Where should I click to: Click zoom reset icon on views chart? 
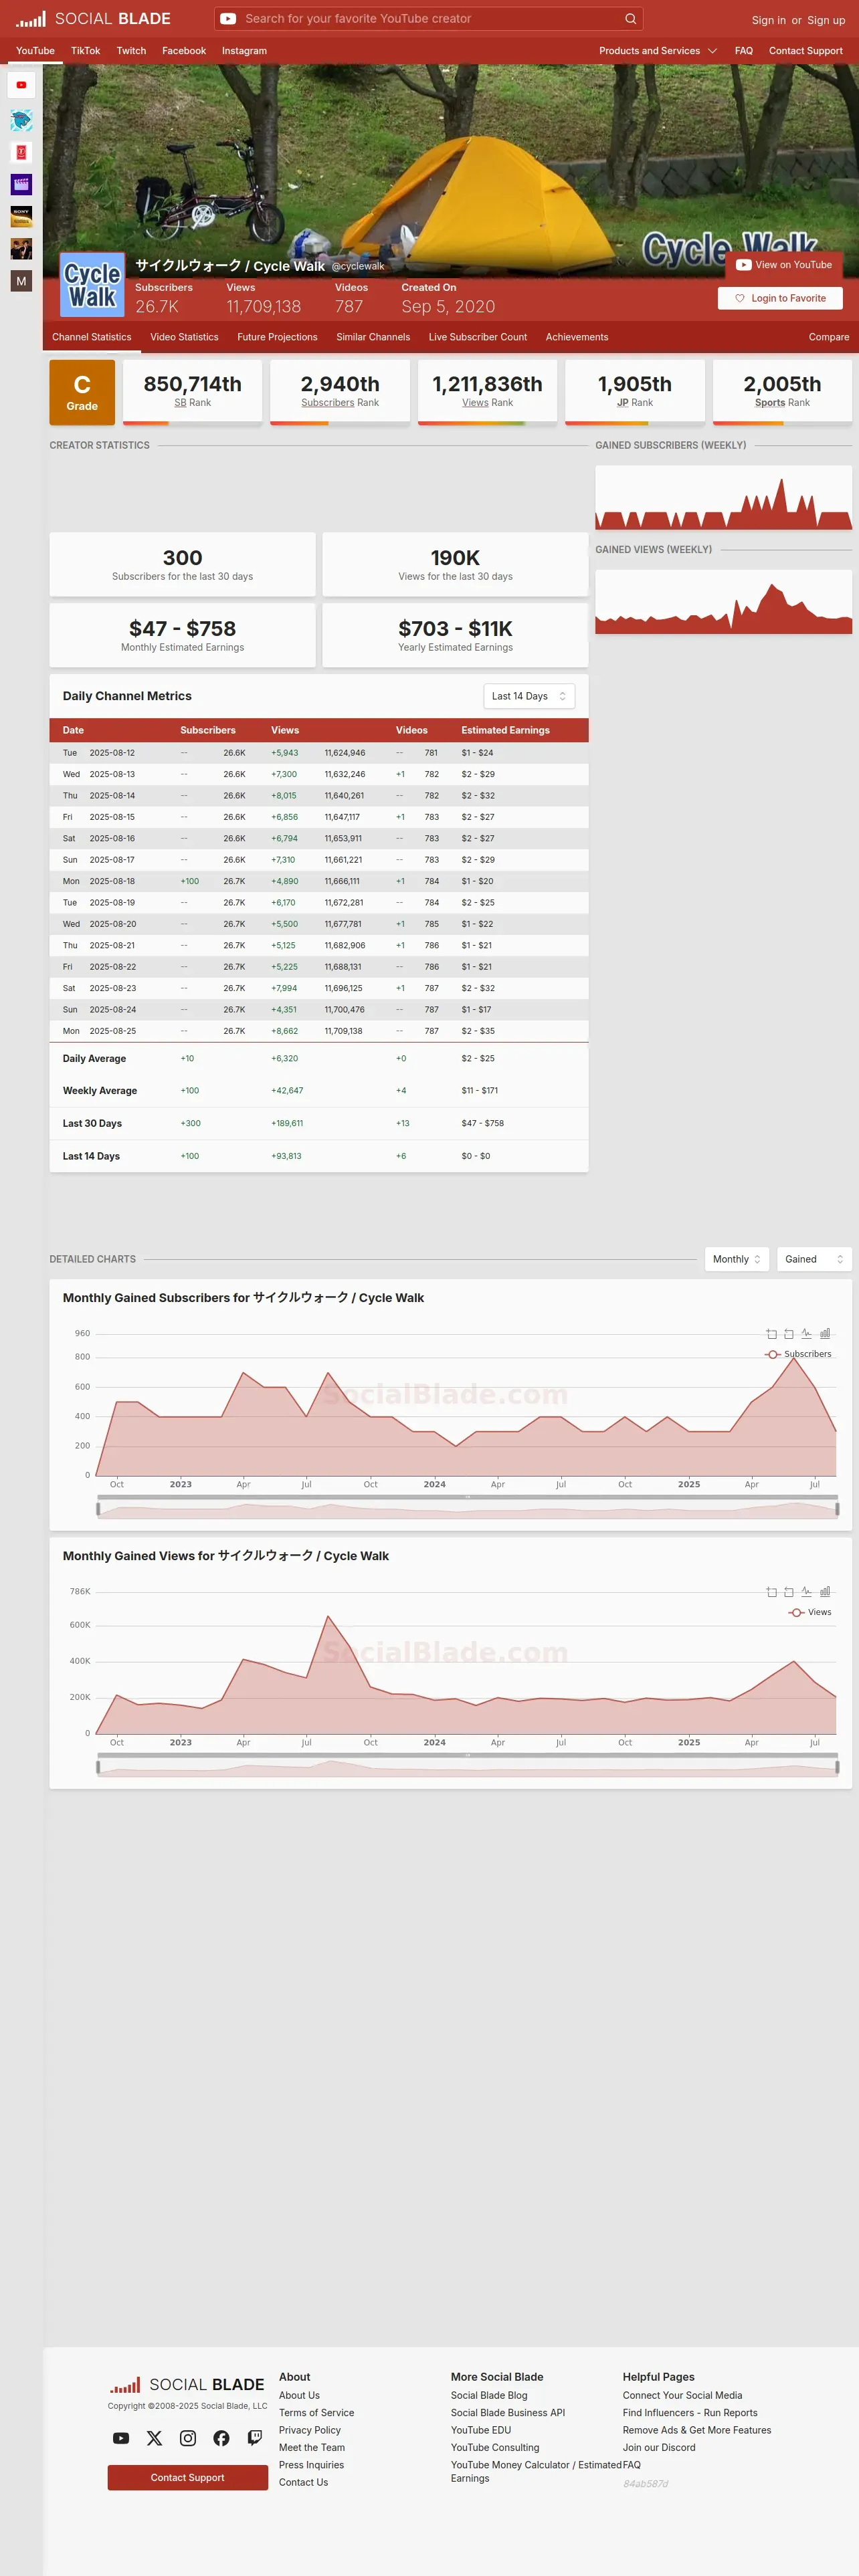789,1591
